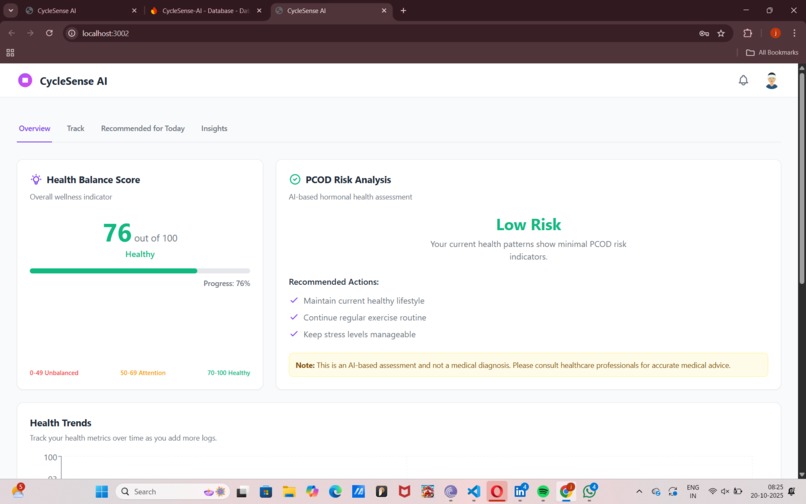Expand the tab search dropdown arrow

pyautogui.click(x=11, y=10)
